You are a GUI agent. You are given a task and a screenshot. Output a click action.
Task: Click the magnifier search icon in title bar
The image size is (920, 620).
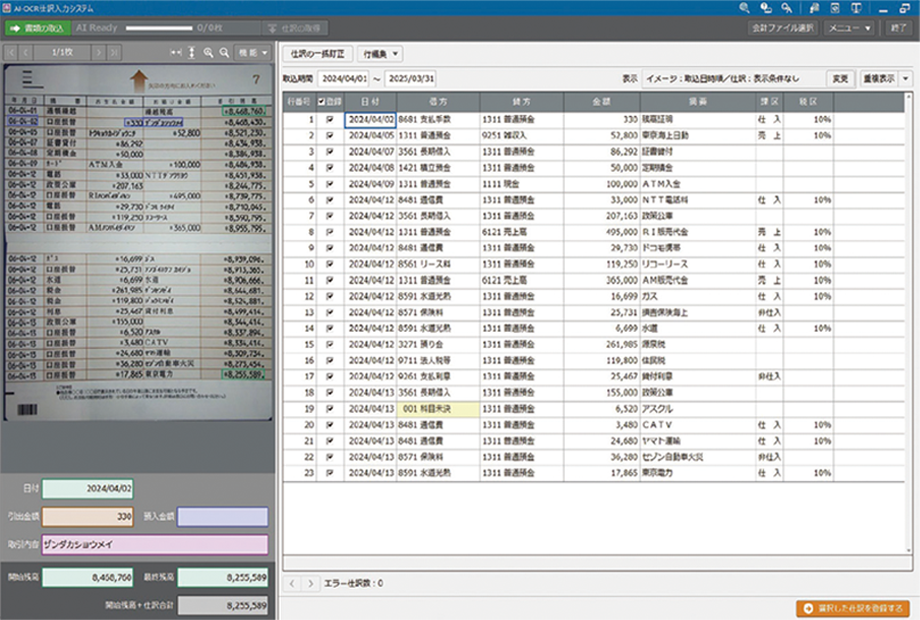(745, 8)
